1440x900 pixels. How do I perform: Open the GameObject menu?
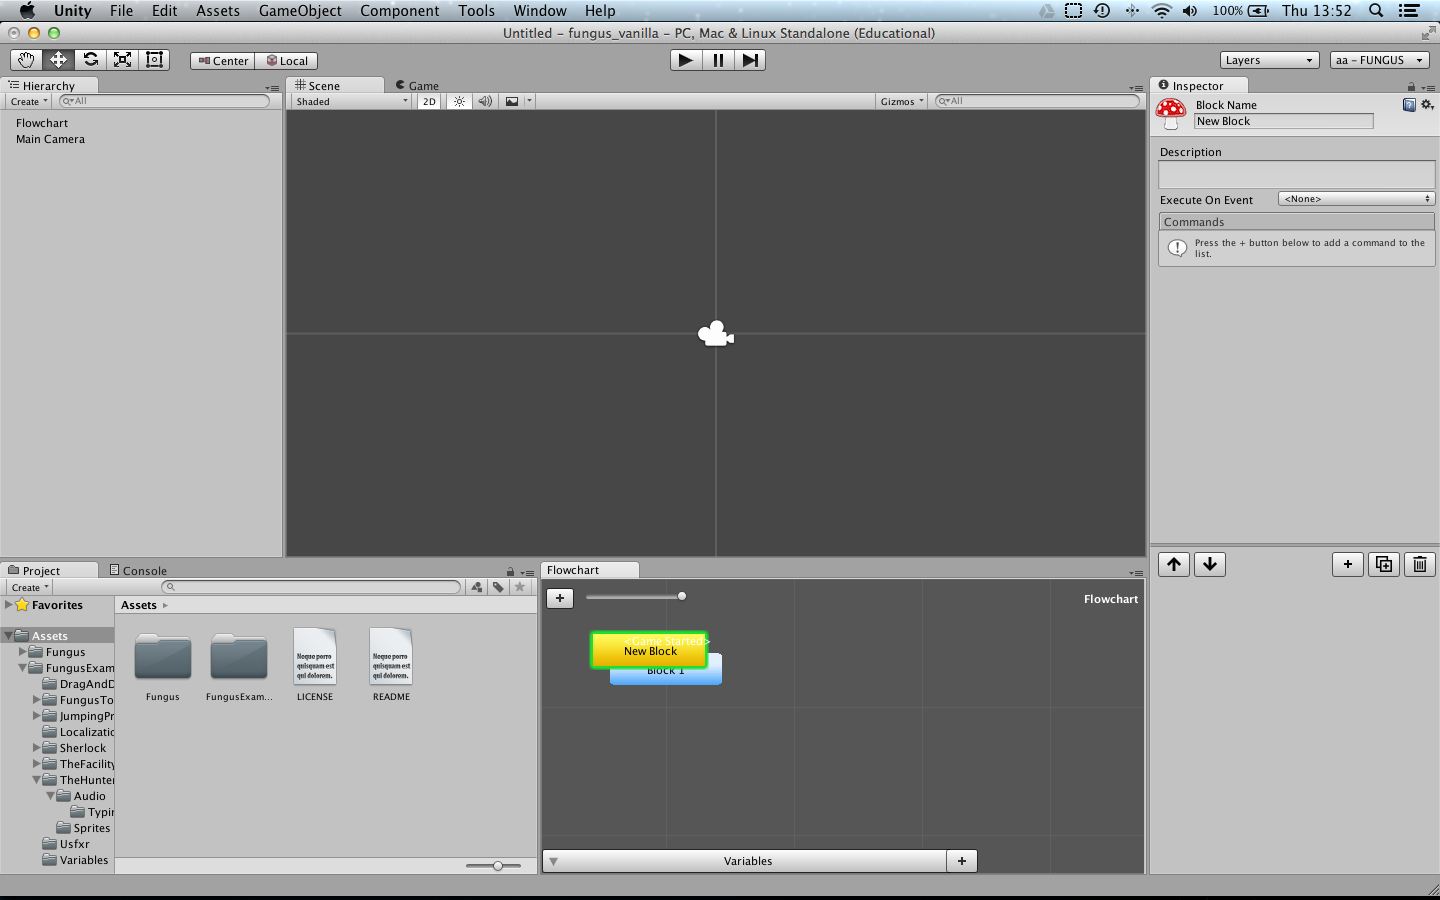pyautogui.click(x=300, y=11)
